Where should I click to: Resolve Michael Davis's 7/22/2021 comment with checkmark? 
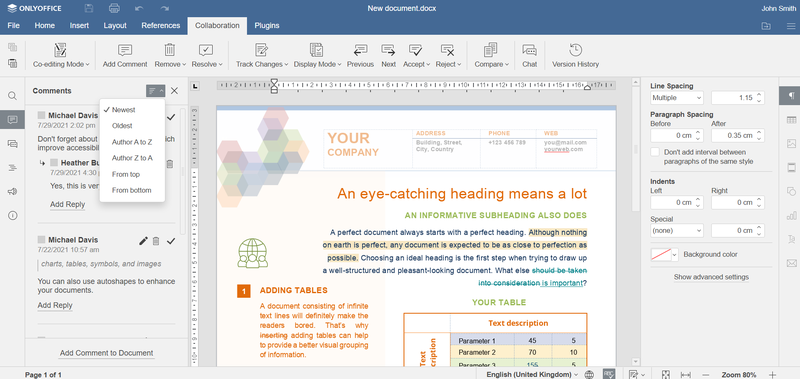[x=171, y=241]
